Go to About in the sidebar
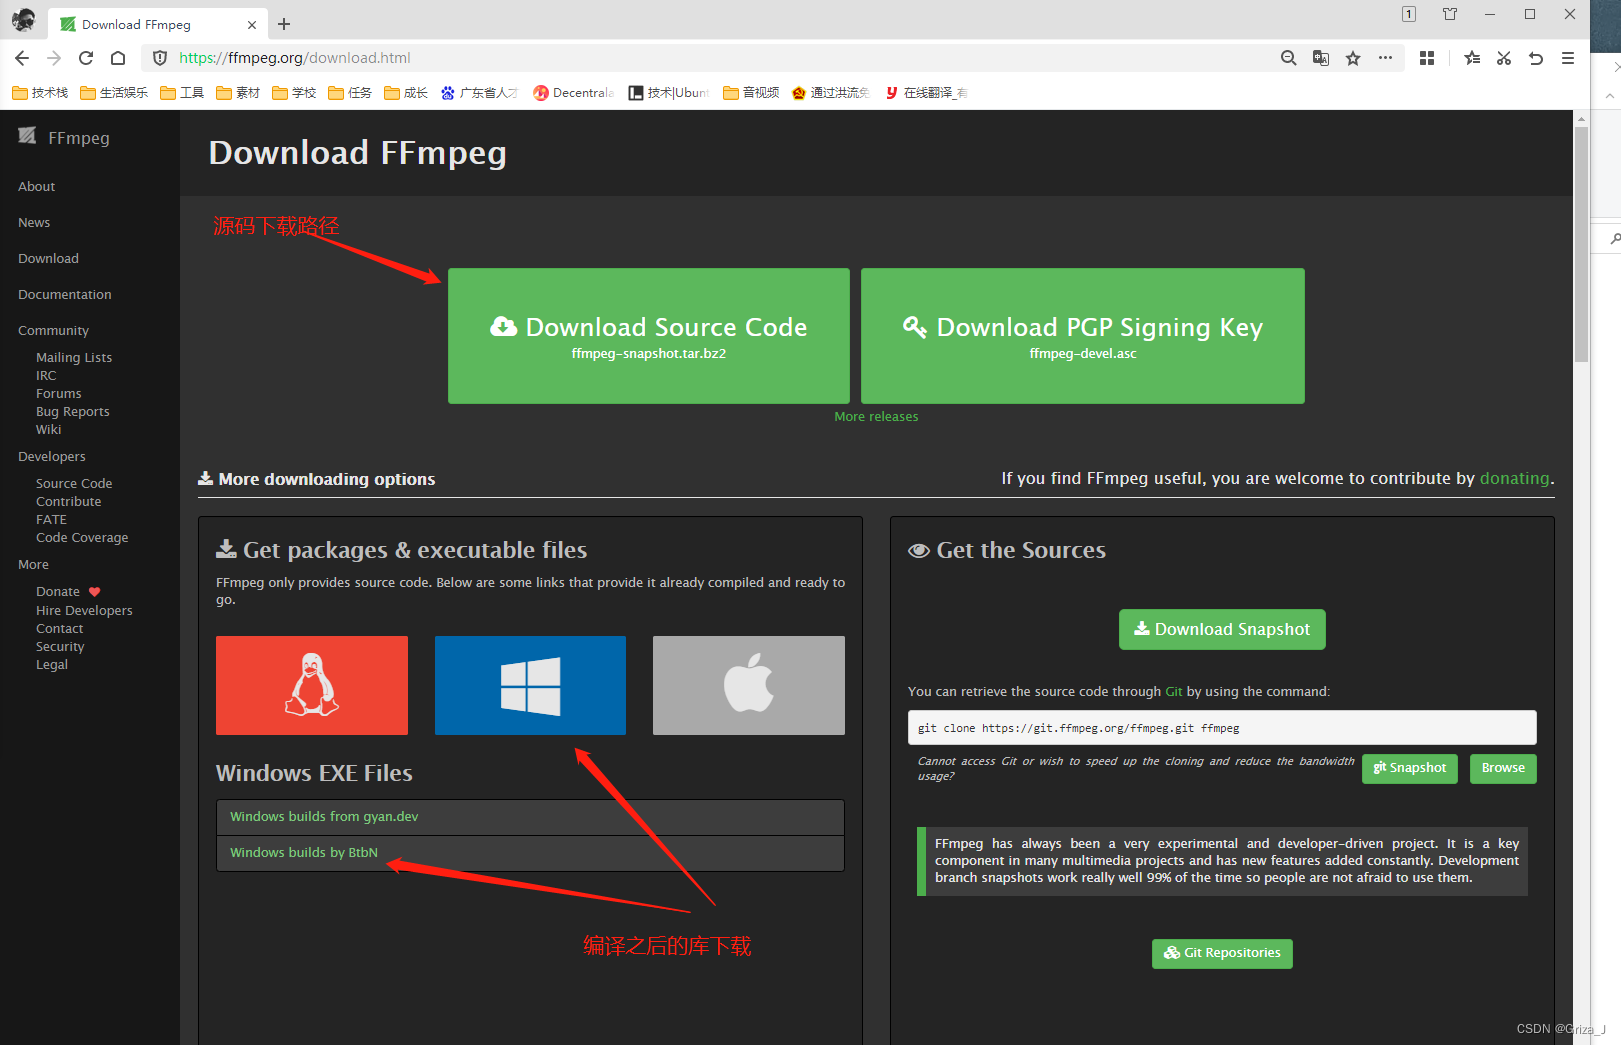This screenshot has height=1045, width=1621. click(36, 187)
